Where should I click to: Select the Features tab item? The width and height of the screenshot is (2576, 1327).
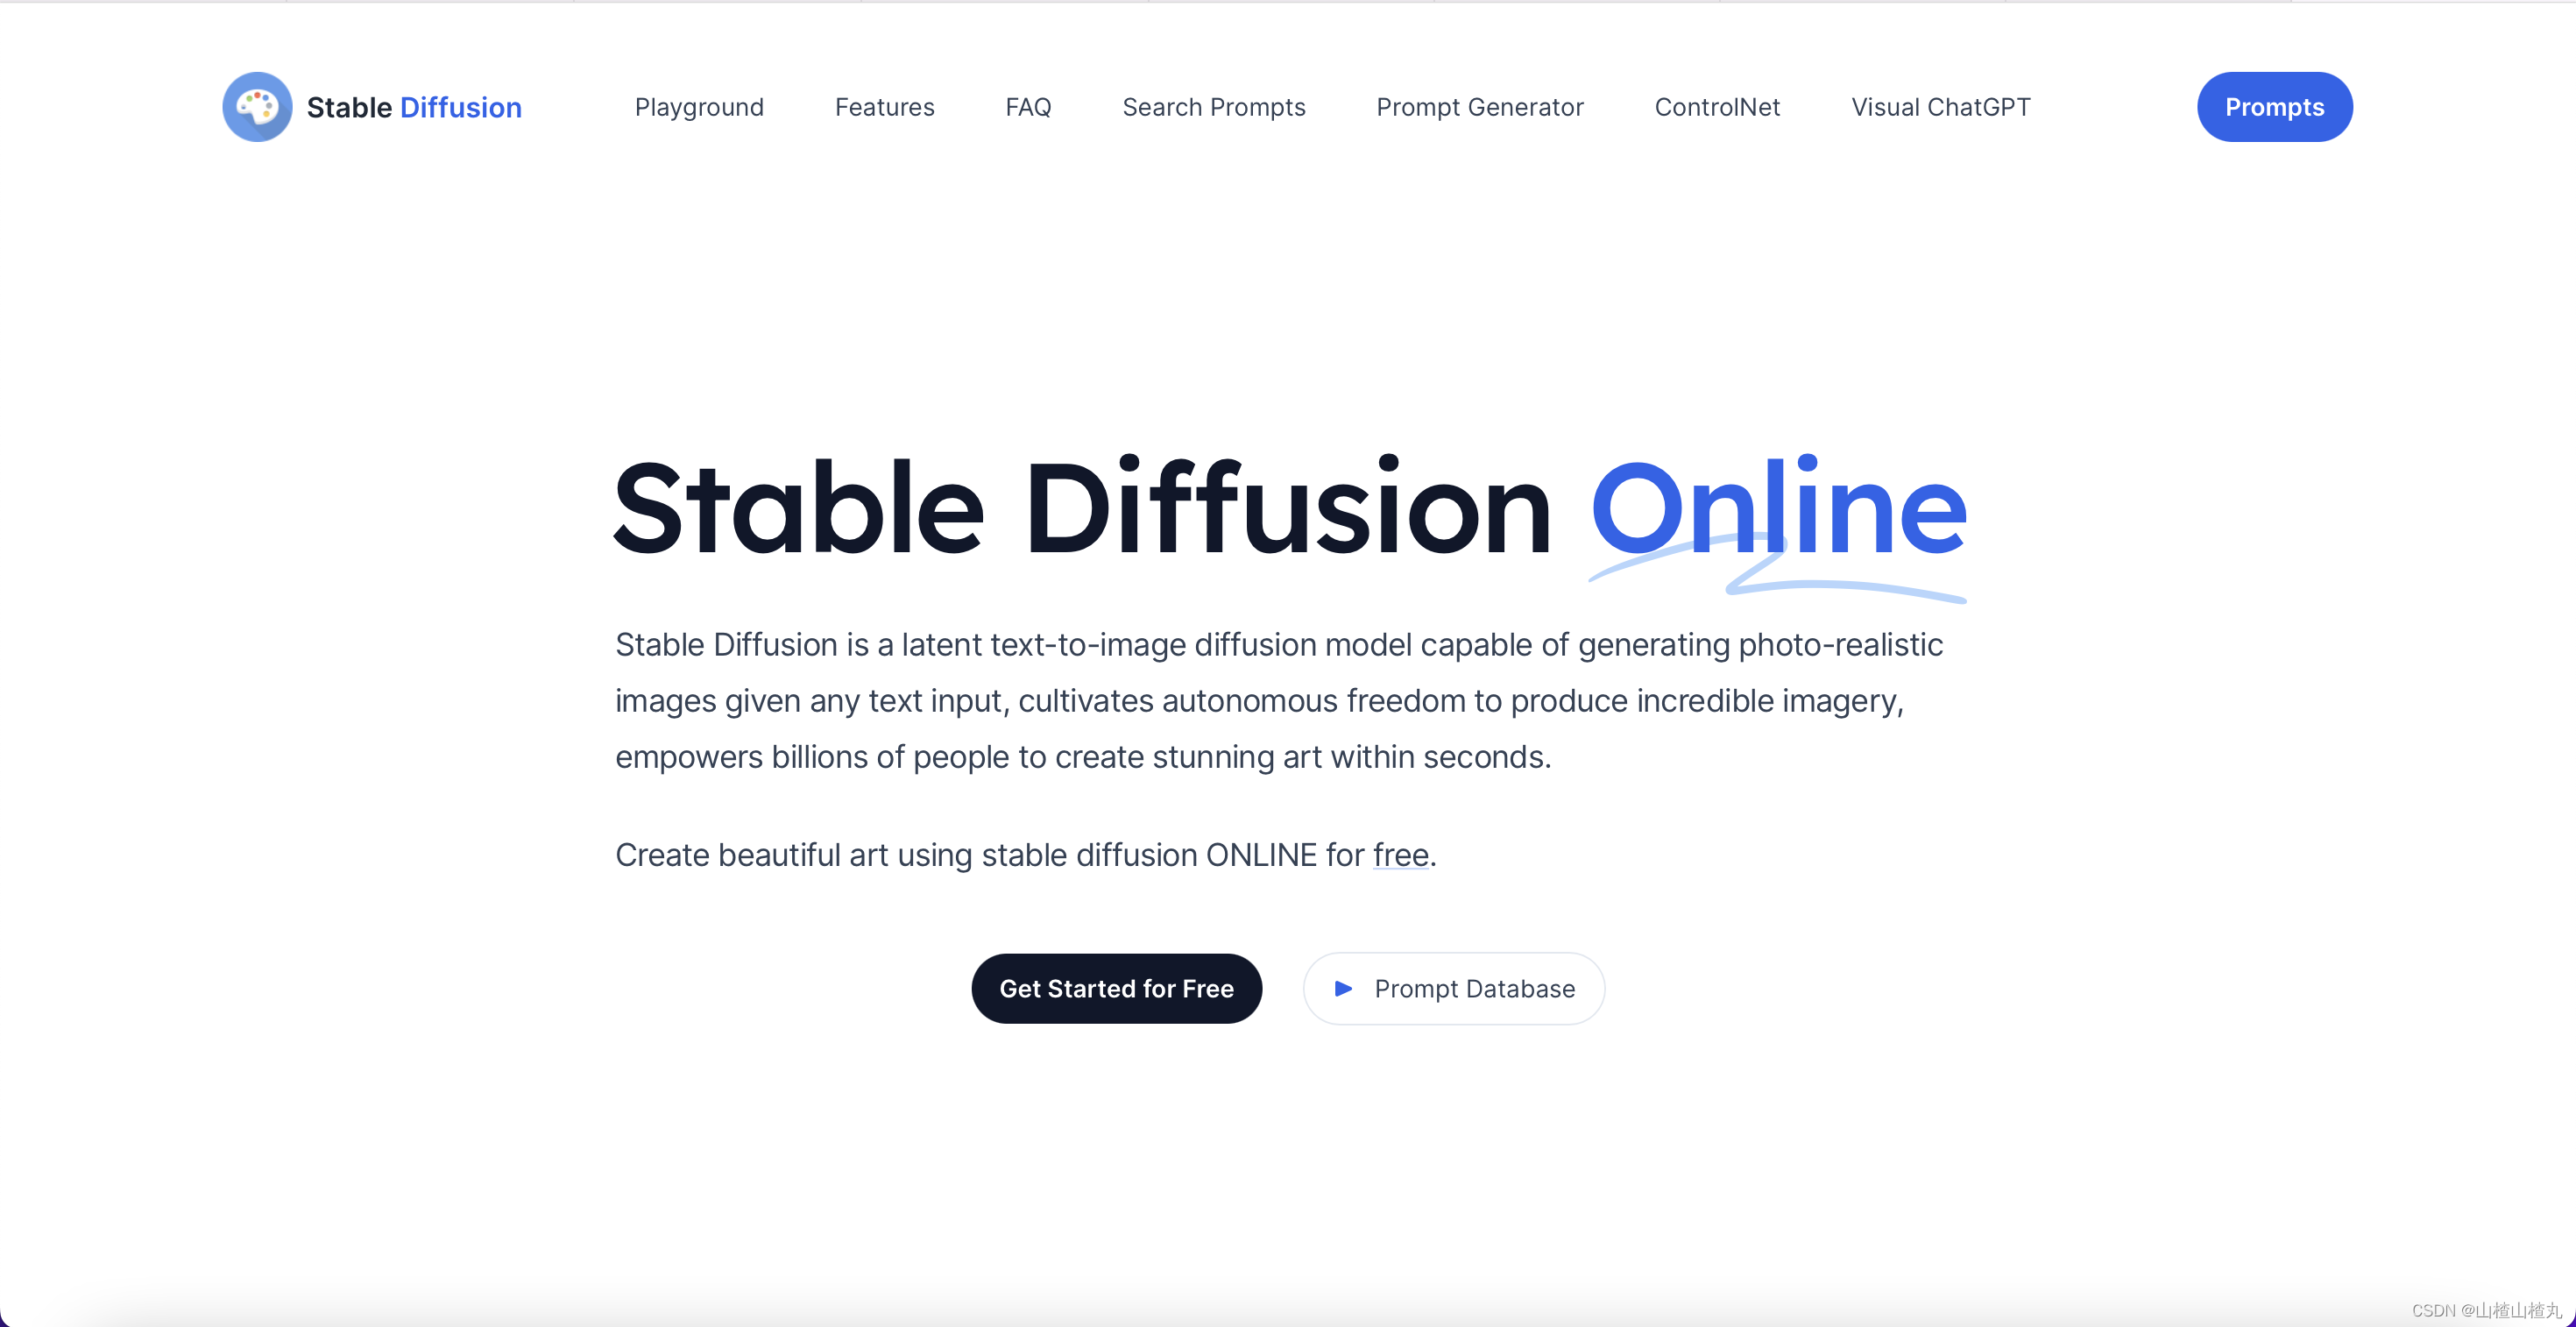coord(885,107)
